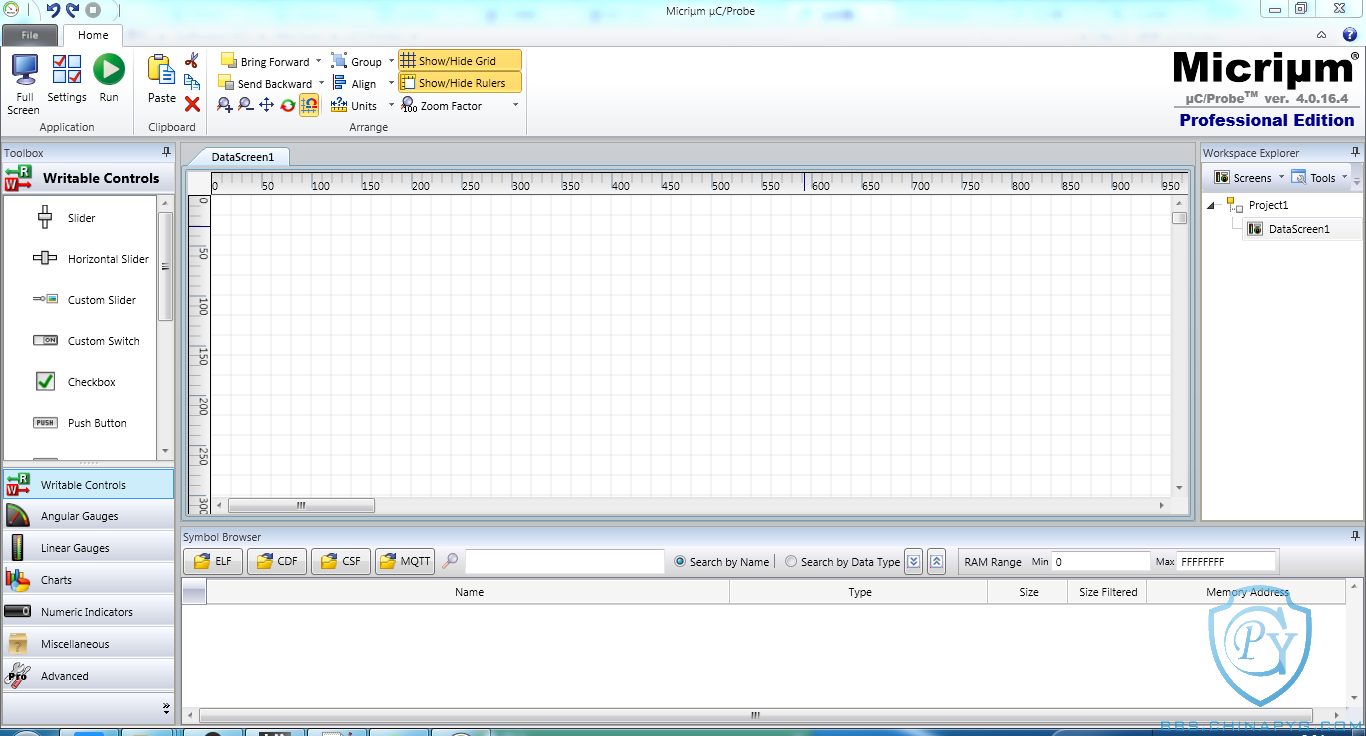Image resolution: width=1366 pixels, height=736 pixels.
Task: Click the Paste clipboard icon
Action: pos(161,70)
